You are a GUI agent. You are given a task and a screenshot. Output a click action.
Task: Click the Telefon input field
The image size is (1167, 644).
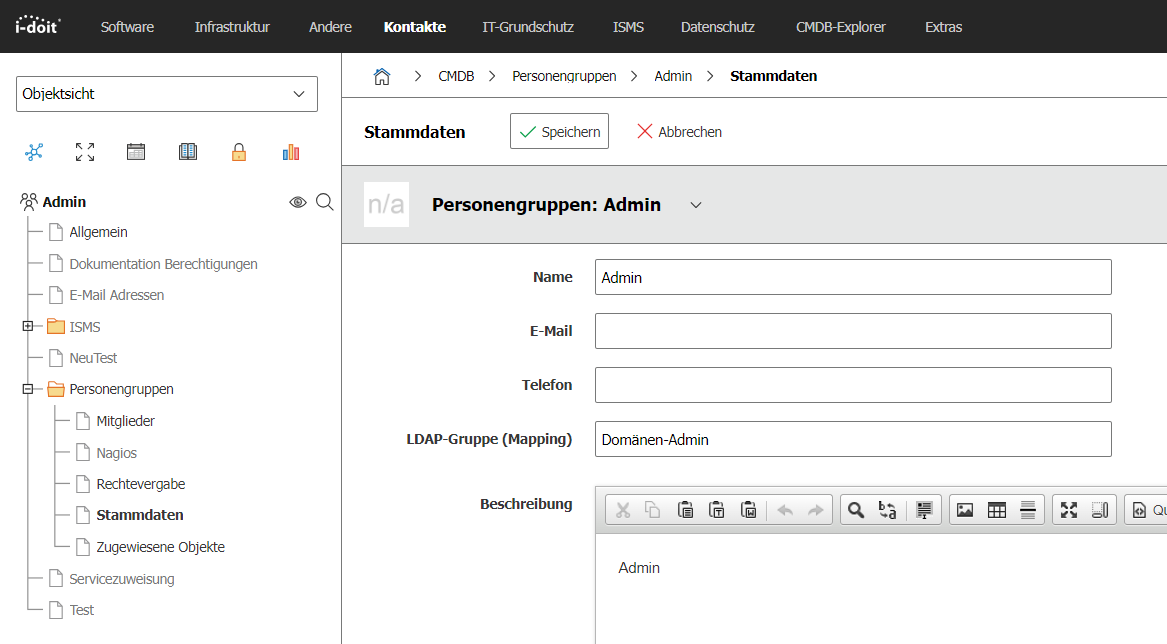coord(853,385)
